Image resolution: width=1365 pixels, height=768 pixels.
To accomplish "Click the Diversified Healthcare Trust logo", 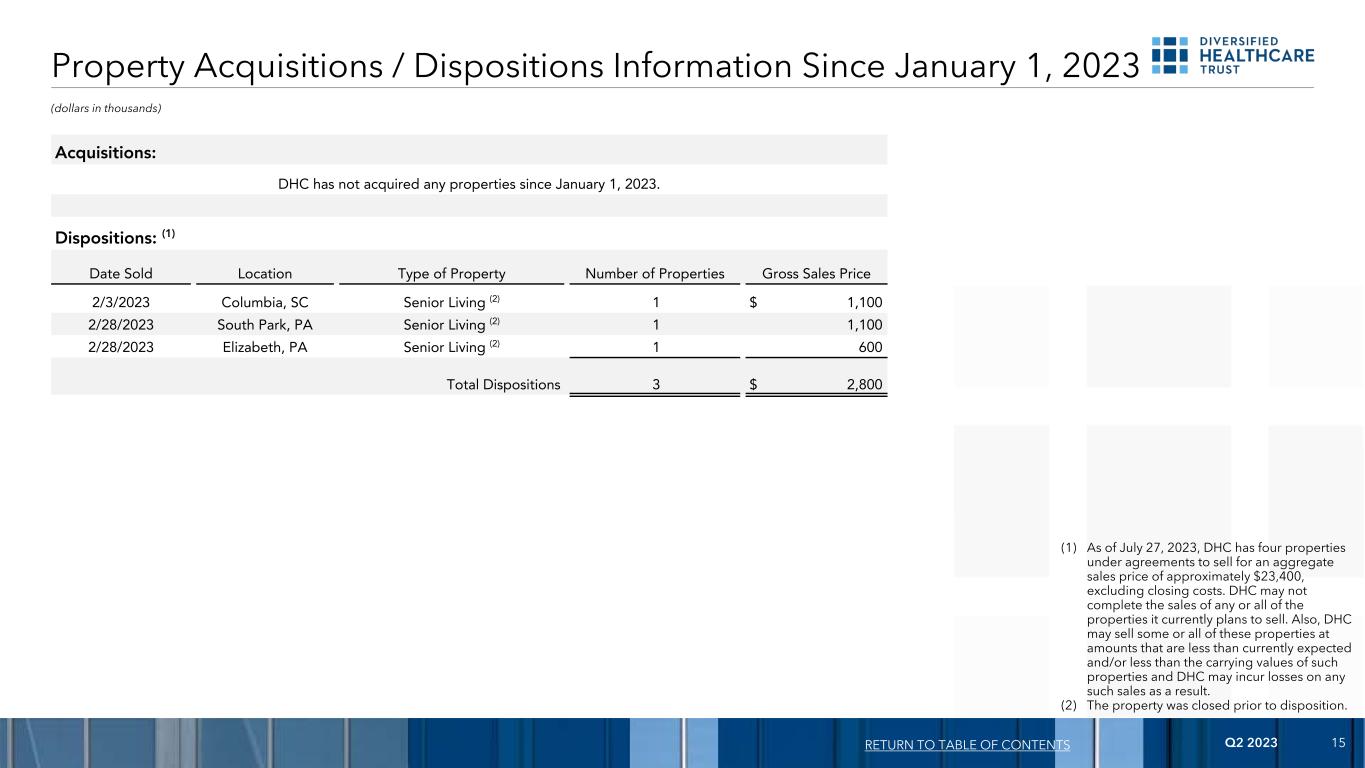I will click(x=1232, y=56).
